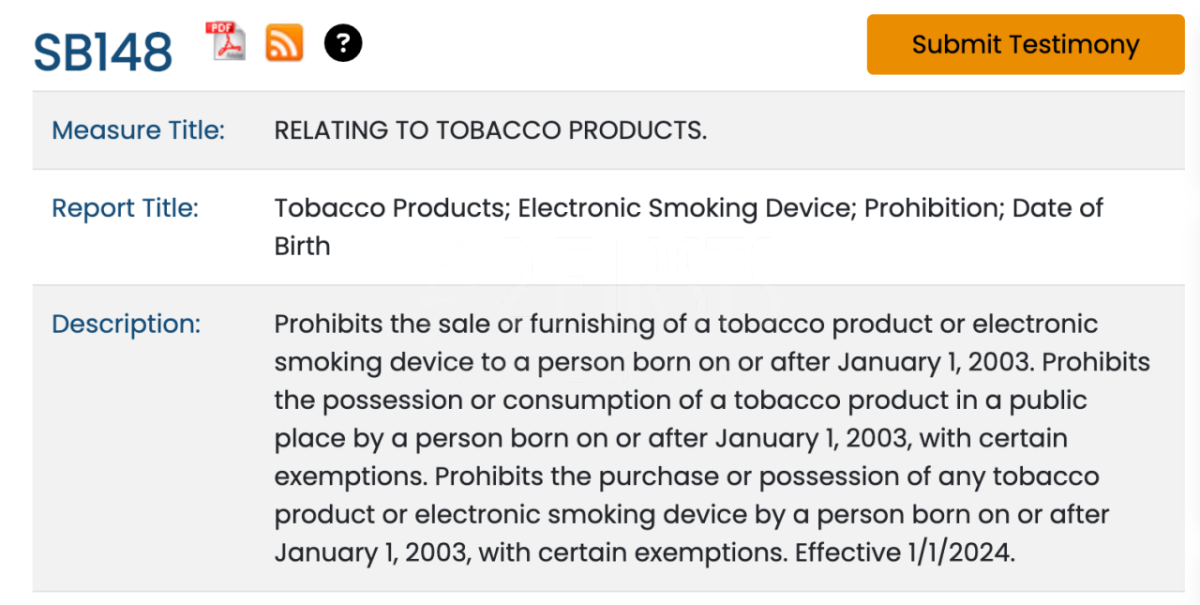Viewport: 1200px width, 605px height.
Task: Click the line starting product or electronic smoking
Action: pyautogui.click(x=692, y=514)
